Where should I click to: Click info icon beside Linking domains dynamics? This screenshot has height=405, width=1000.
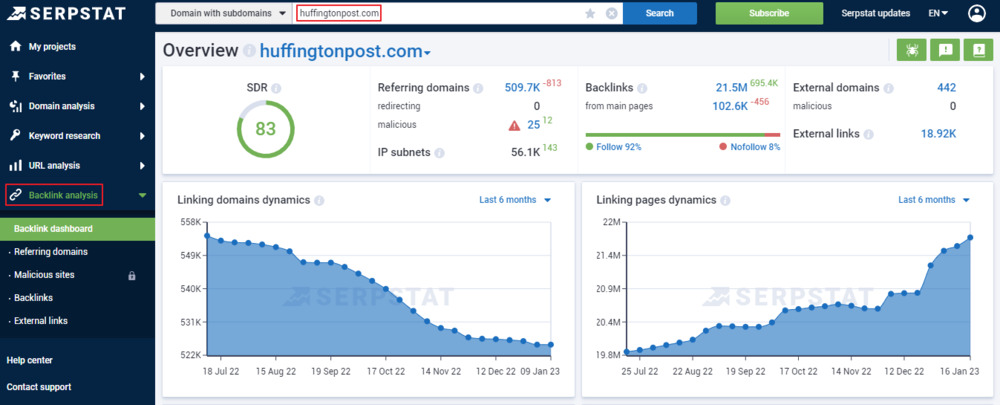(319, 200)
